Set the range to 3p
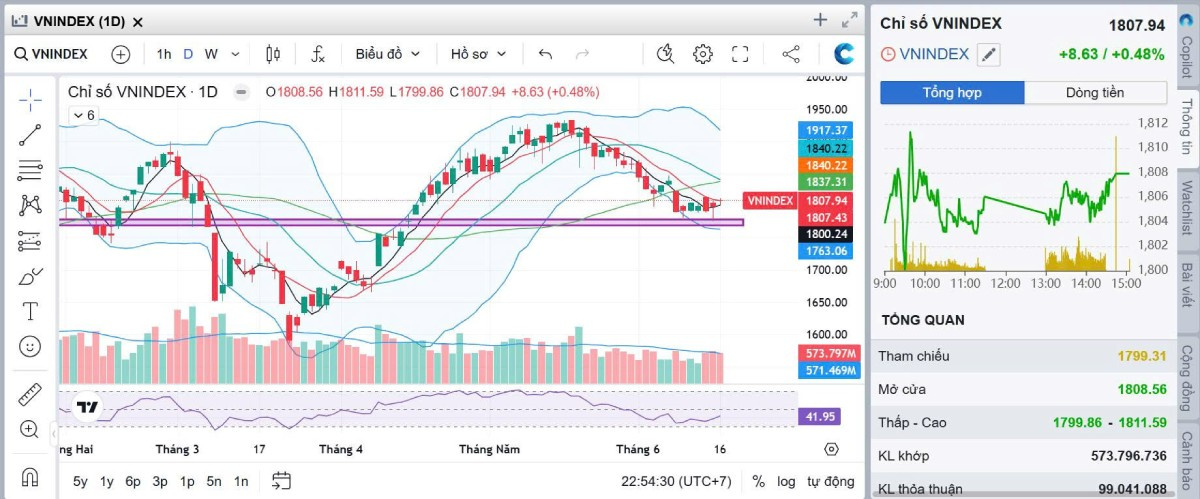Image resolution: width=1200 pixels, height=499 pixels. (160, 481)
